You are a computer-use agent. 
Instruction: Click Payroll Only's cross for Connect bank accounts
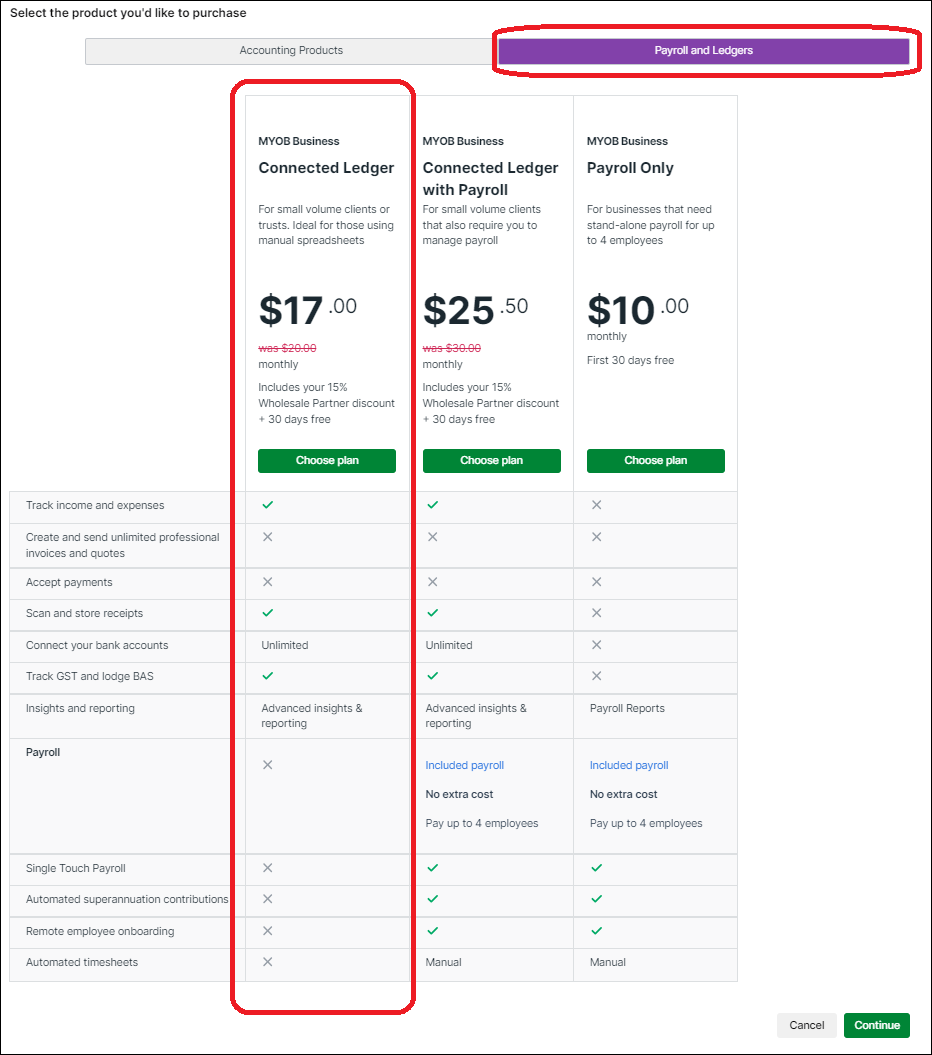tap(596, 645)
